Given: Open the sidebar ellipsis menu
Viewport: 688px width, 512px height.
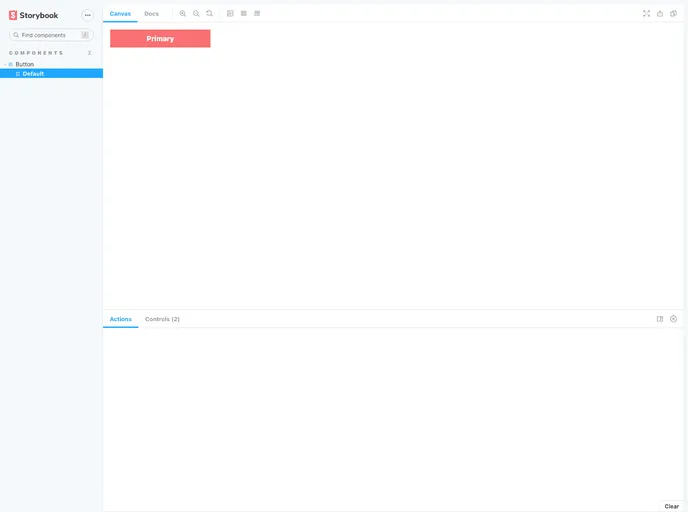Looking at the screenshot, I should click(x=87, y=15).
